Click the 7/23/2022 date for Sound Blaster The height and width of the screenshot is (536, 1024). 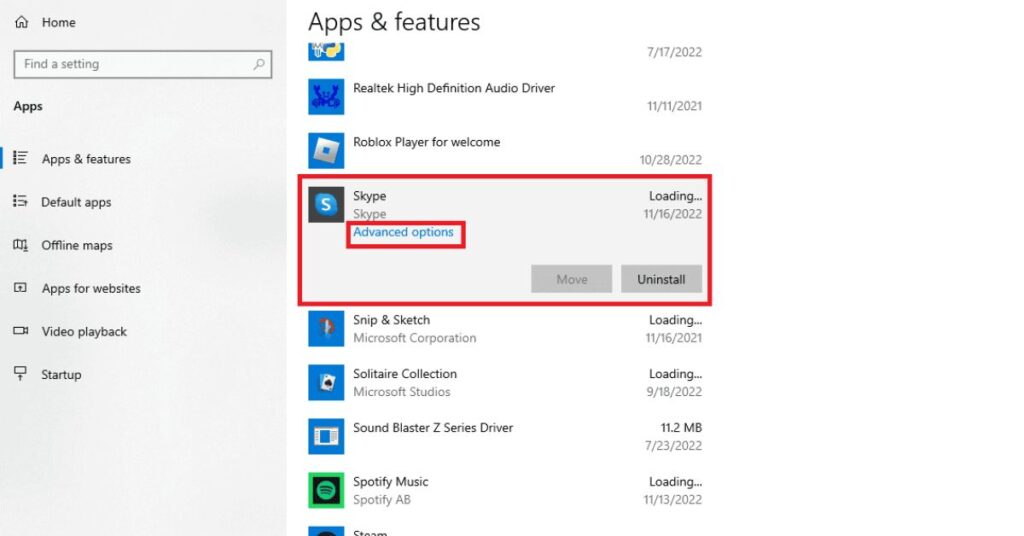(x=673, y=446)
